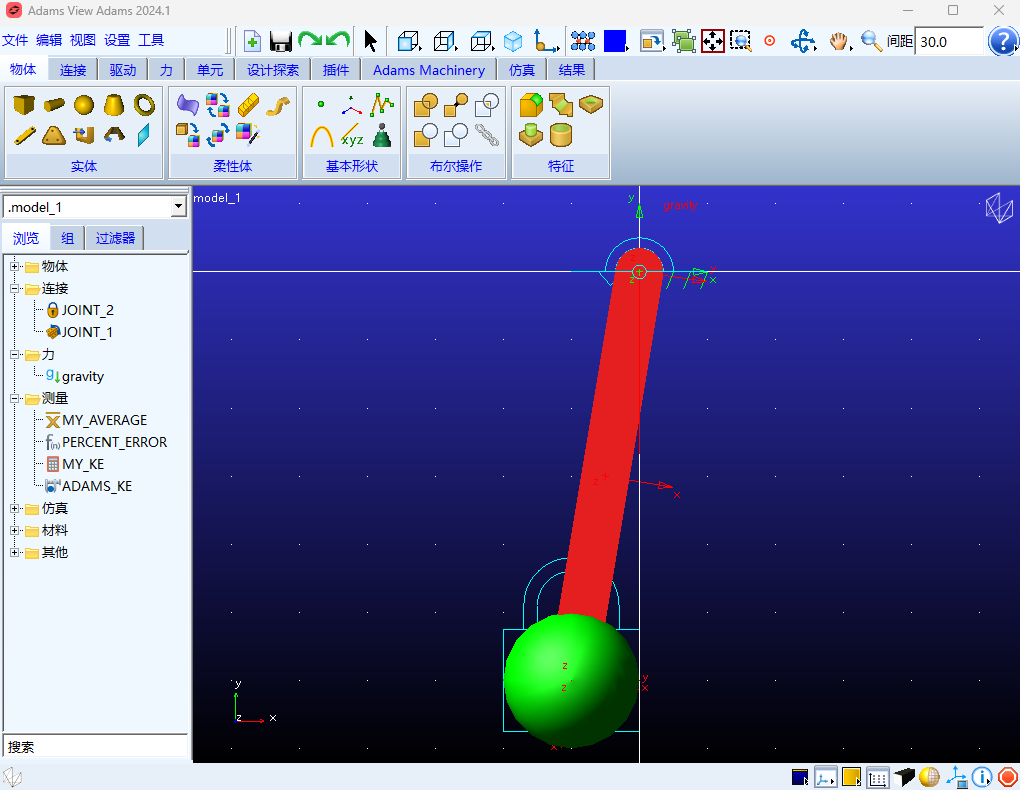Open the blue info icon in status bar
1020x790 pixels.
coord(982,777)
